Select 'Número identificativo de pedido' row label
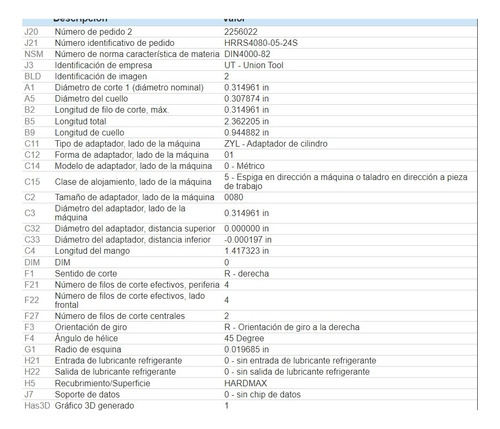Viewport: 500px width, 429px height. (114, 43)
